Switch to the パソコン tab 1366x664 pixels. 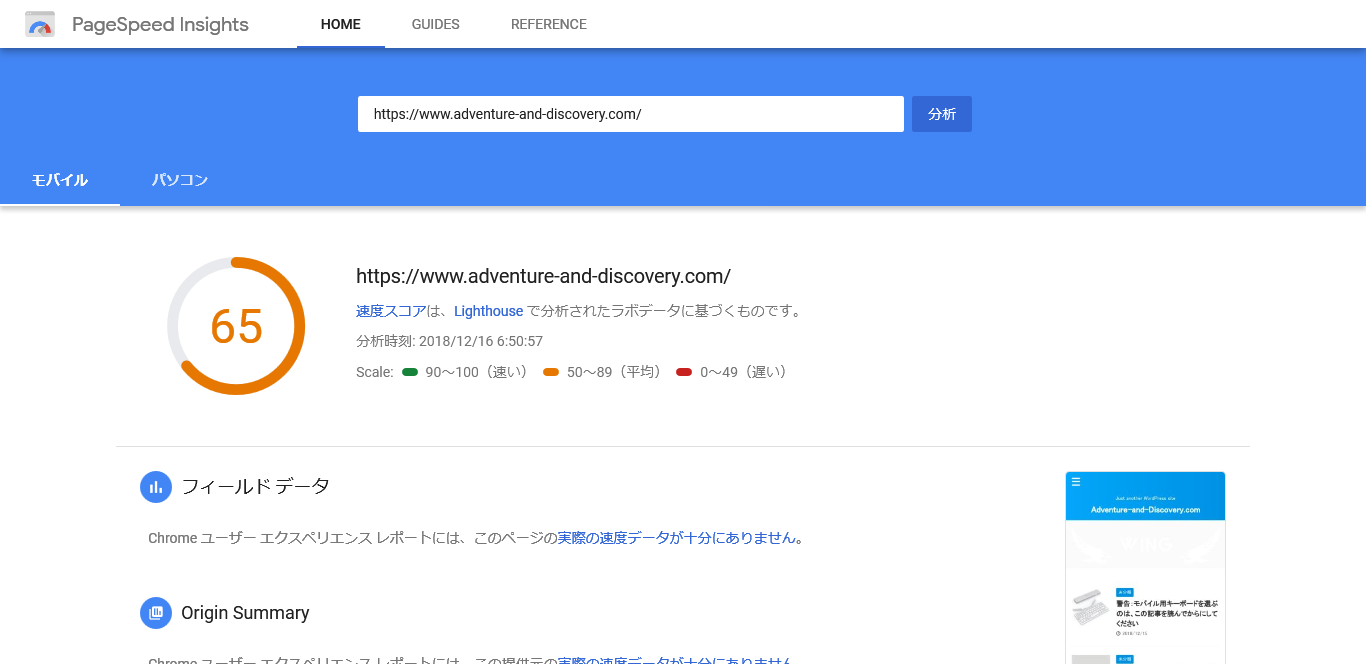(x=180, y=180)
